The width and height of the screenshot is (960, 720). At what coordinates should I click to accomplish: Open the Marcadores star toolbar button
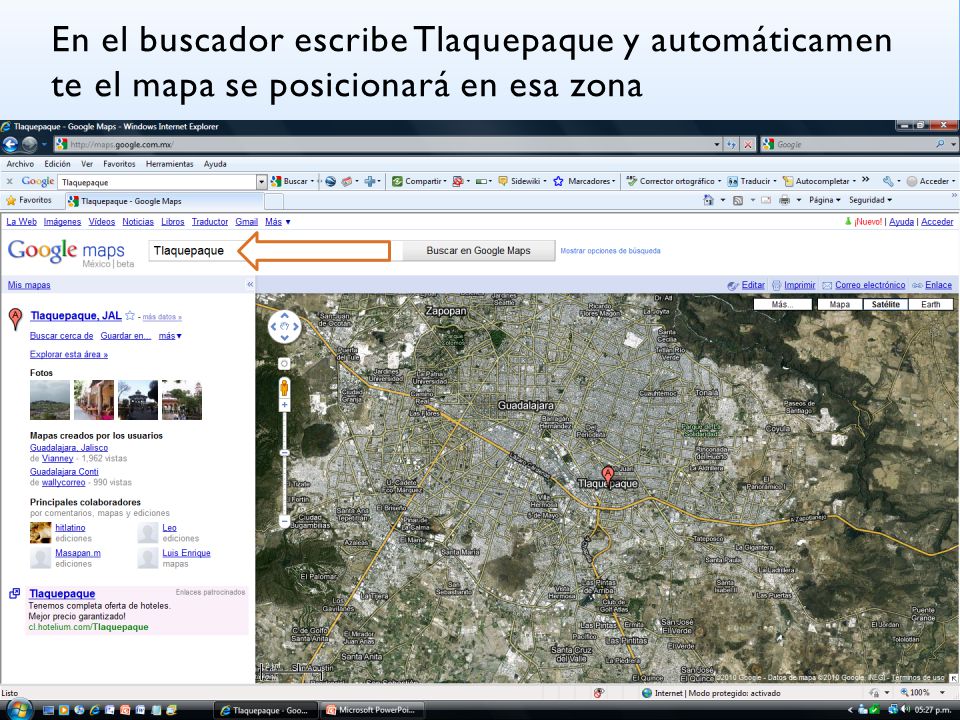584,181
